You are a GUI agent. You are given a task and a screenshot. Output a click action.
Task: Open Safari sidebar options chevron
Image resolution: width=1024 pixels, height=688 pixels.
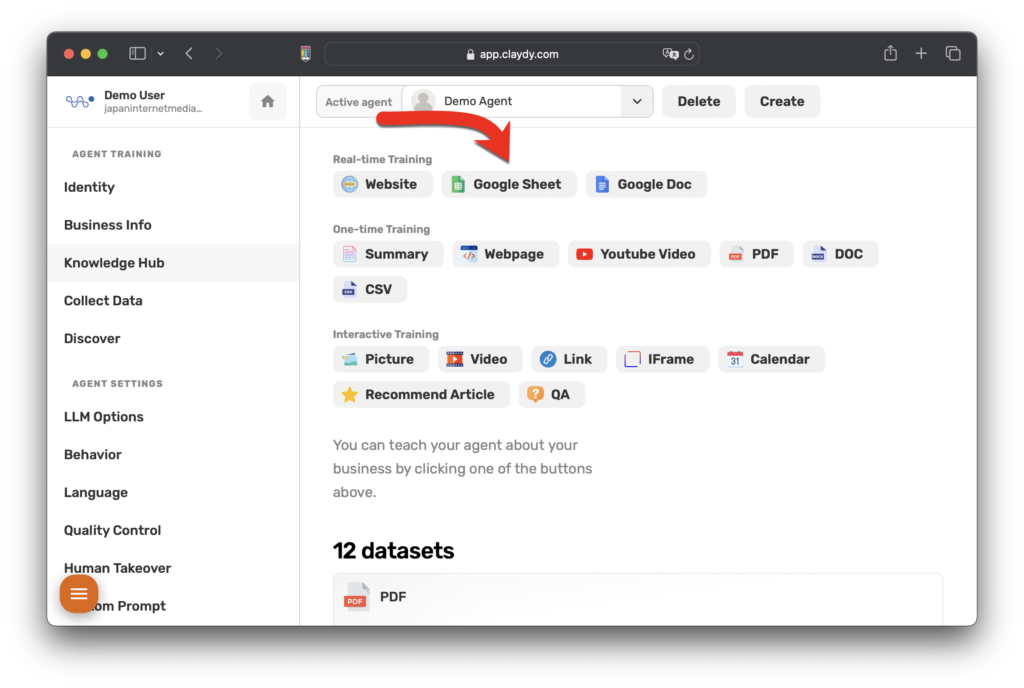click(x=161, y=54)
